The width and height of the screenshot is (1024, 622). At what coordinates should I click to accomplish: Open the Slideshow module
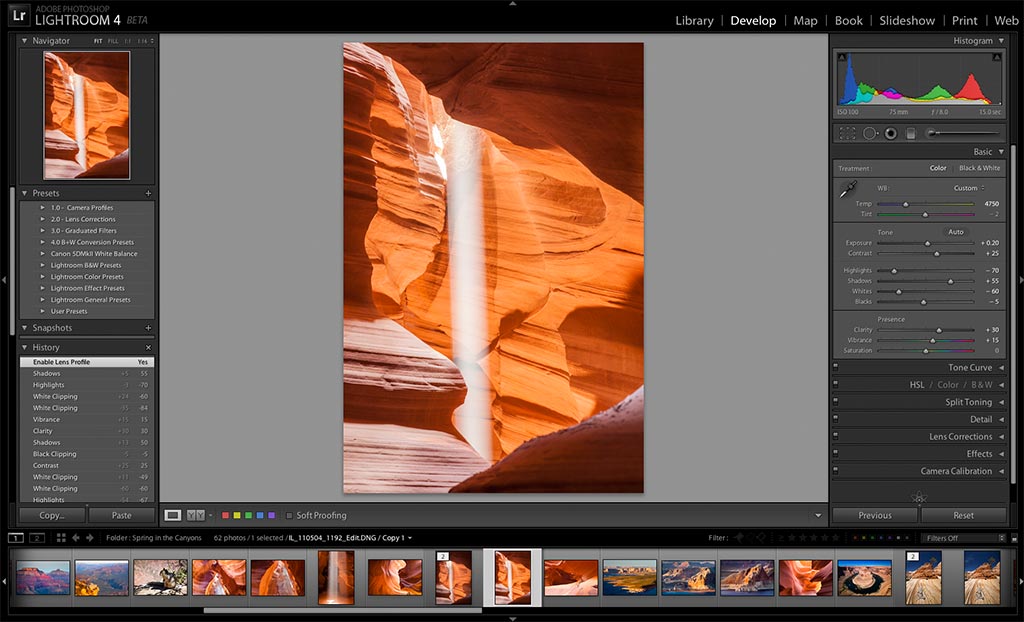click(x=907, y=20)
